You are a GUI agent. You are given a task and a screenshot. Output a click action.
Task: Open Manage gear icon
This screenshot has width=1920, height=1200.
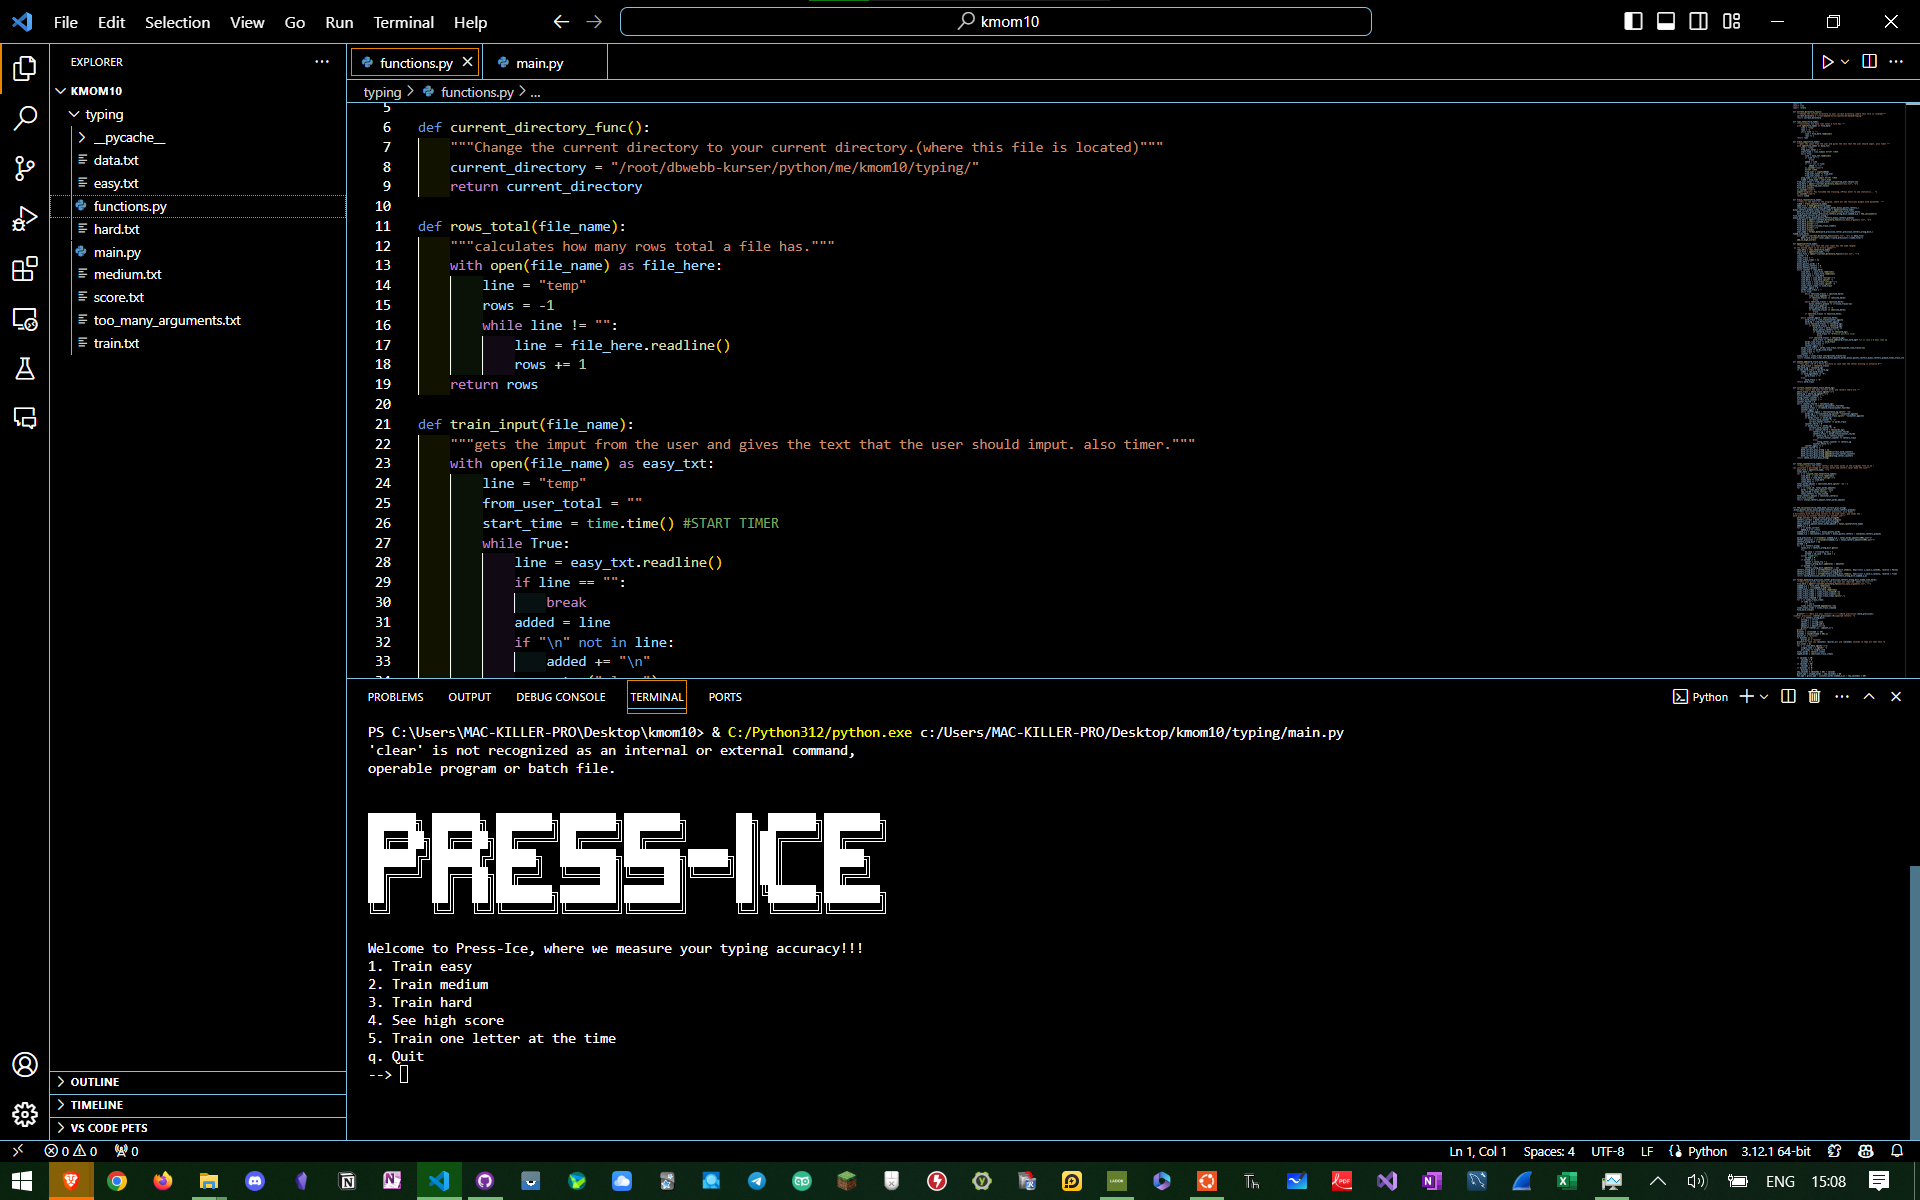(x=25, y=1114)
